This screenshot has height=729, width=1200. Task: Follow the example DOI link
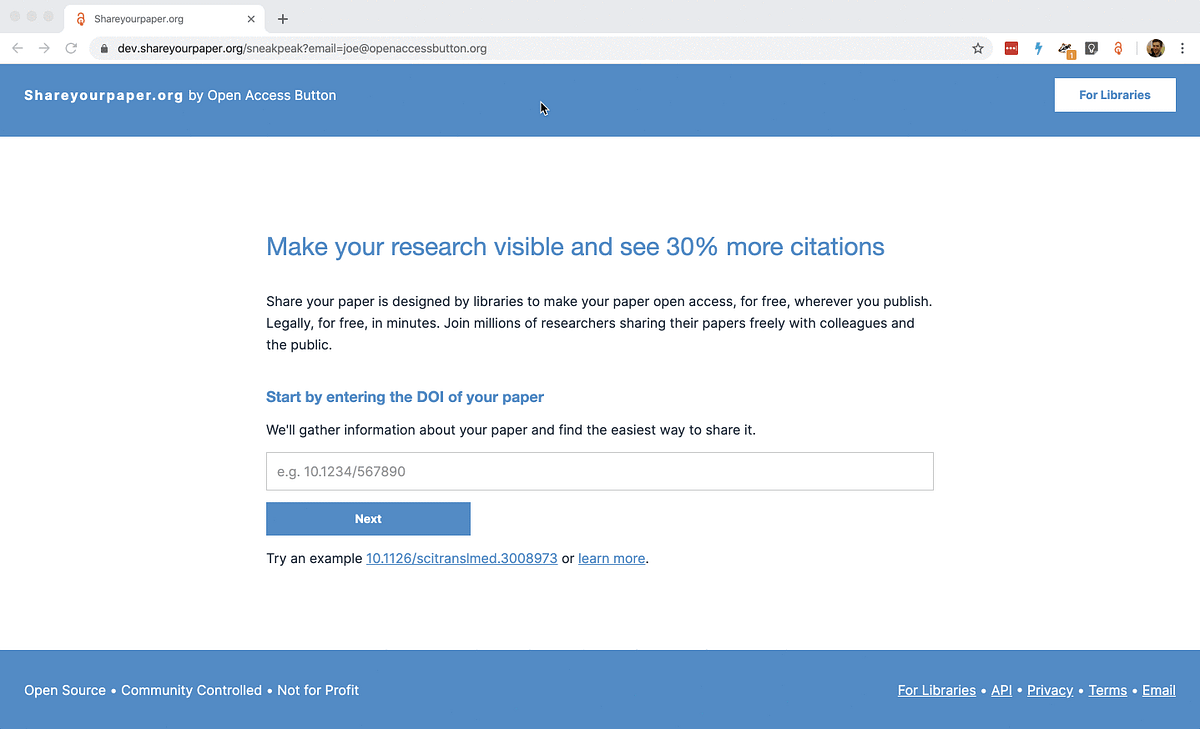click(461, 558)
